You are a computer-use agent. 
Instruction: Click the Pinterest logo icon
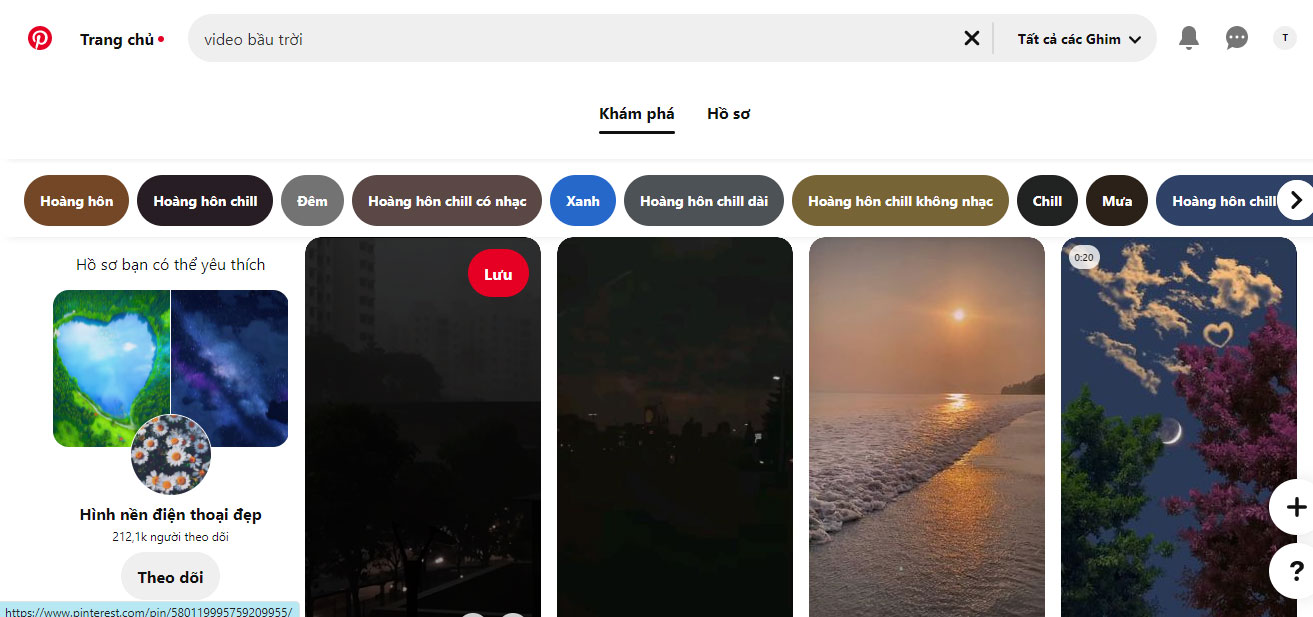click(x=40, y=39)
